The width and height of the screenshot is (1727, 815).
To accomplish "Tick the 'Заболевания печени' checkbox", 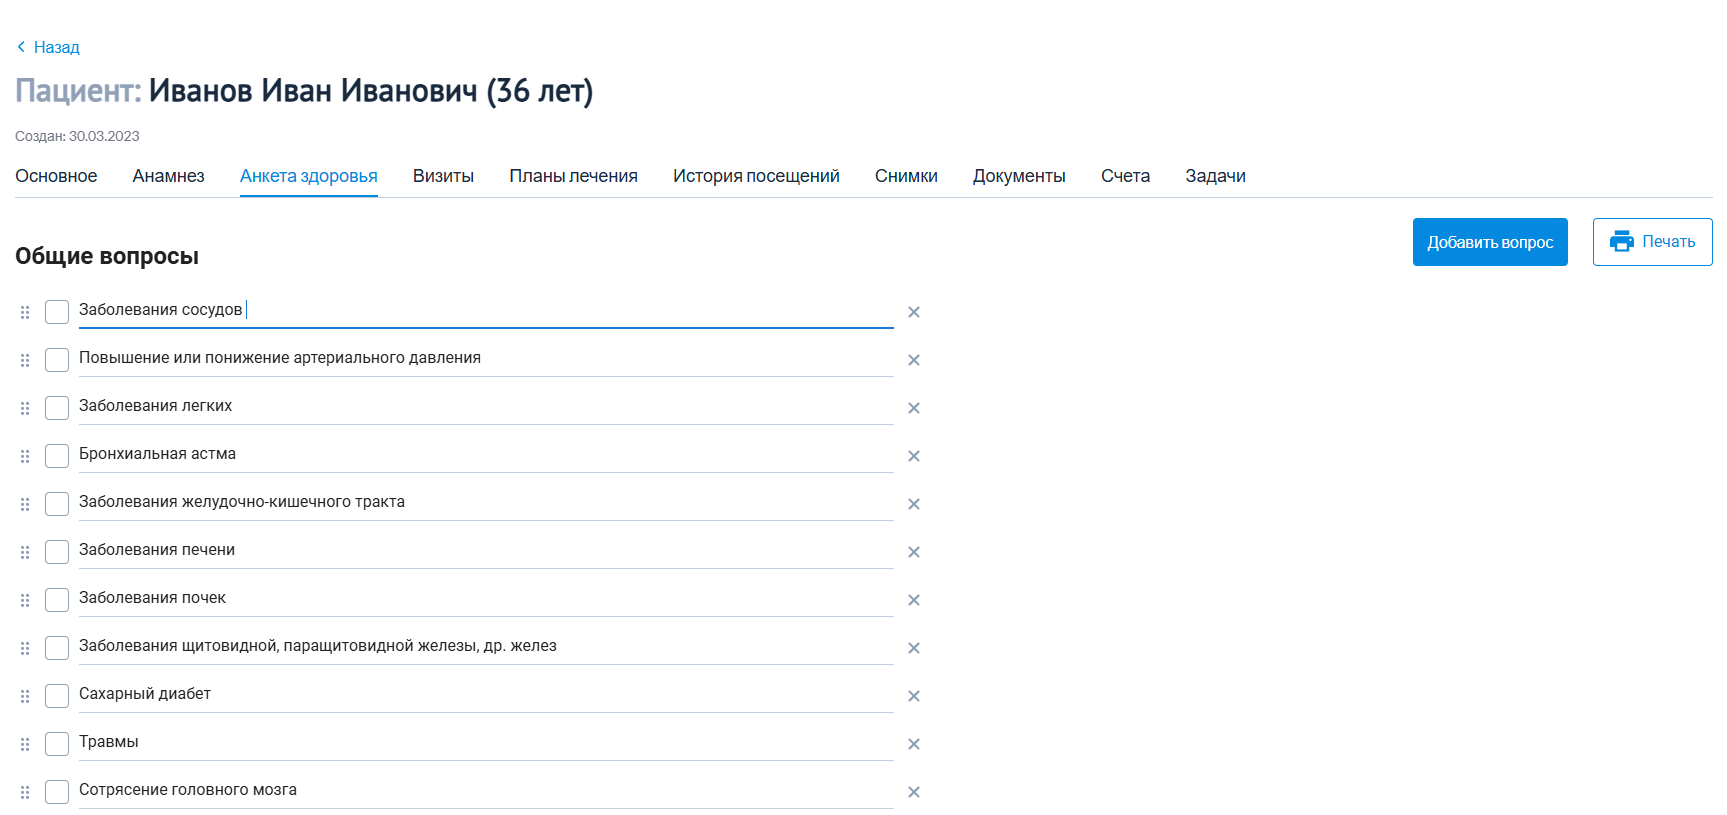I will pyautogui.click(x=57, y=552).
